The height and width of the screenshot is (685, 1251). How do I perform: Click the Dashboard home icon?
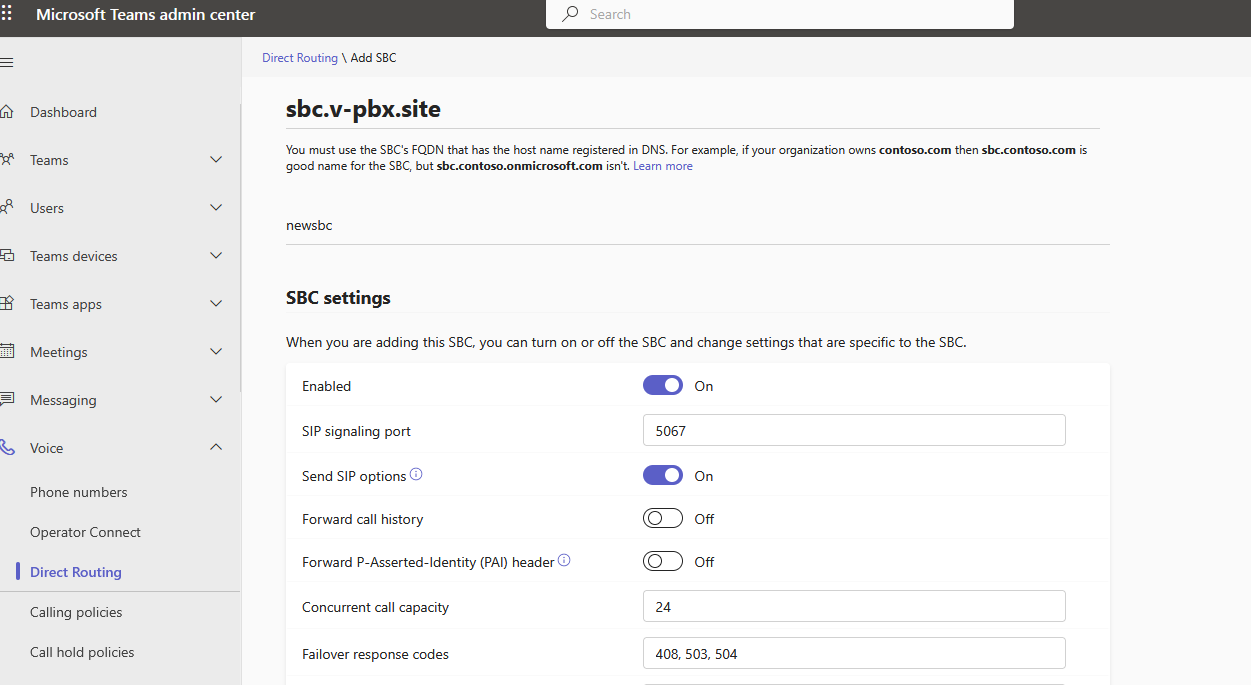tap(6, 111)
